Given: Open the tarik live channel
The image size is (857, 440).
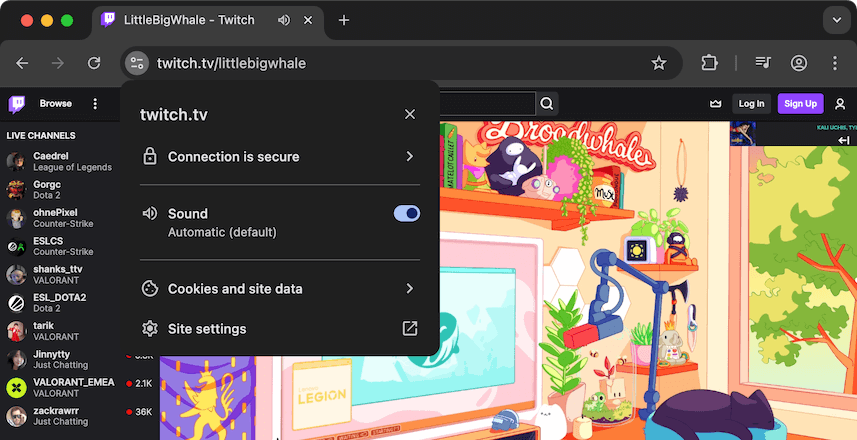Looking at the screenshot, I should tap(60, 331).
